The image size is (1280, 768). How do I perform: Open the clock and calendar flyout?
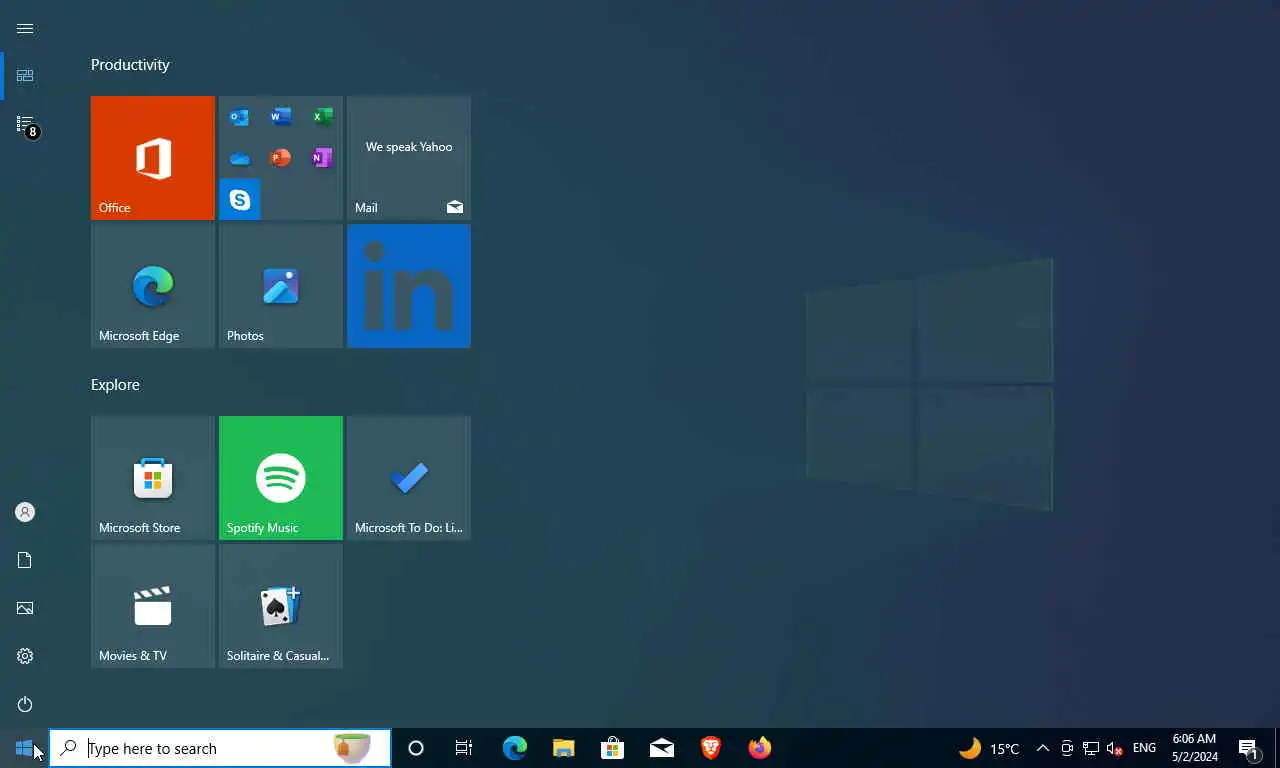(x=1194, y=748)
